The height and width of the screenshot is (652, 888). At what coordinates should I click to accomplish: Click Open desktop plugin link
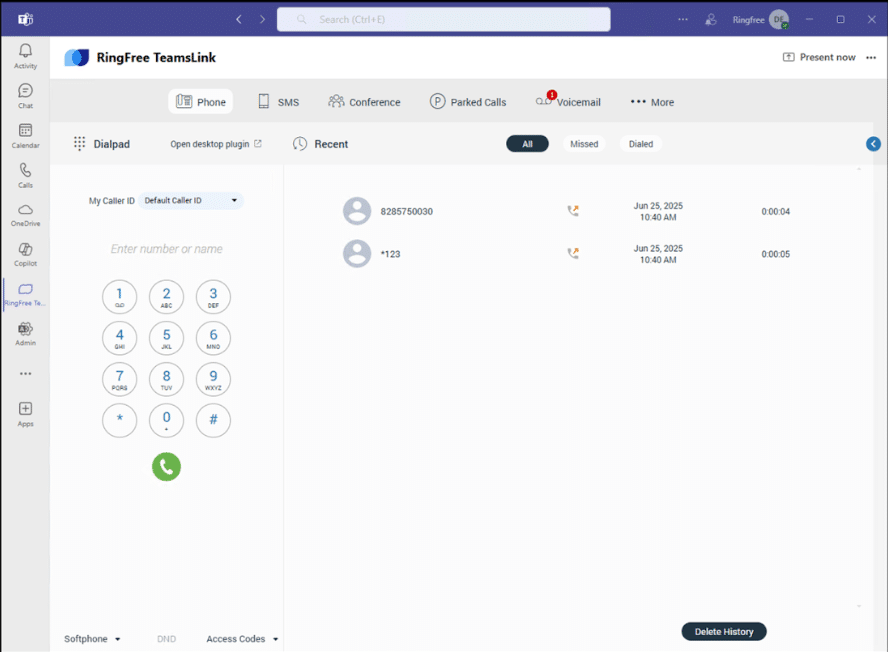coord(216,144)
